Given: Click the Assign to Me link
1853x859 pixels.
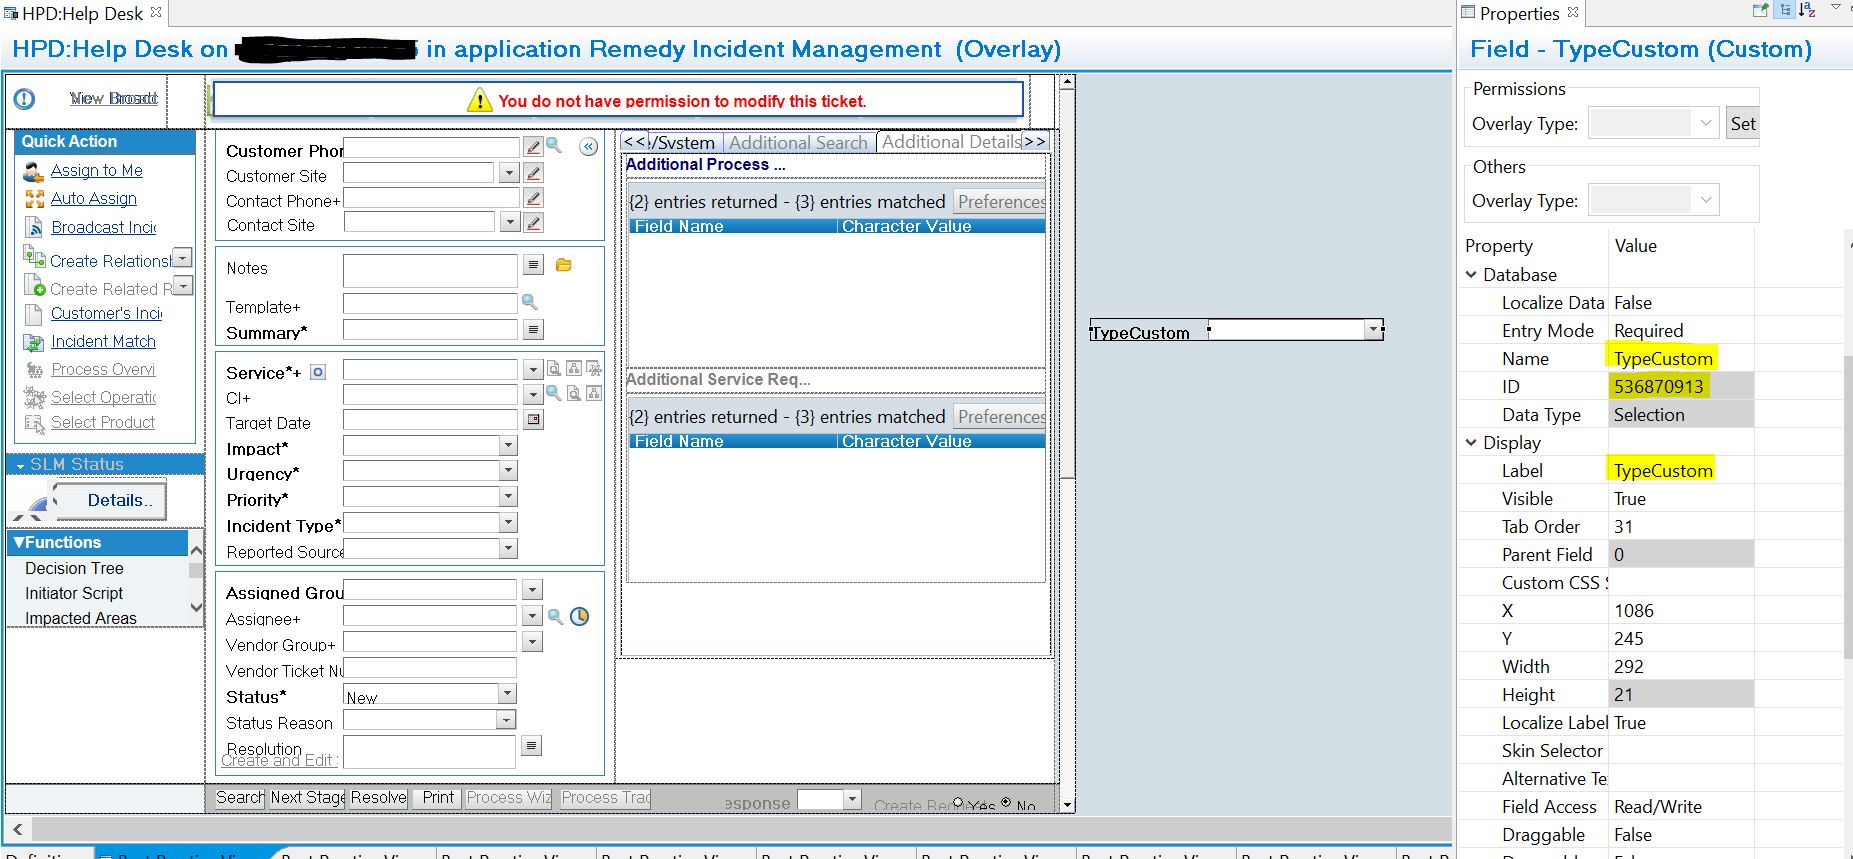Looking at the screenshot, I should [x=97, y=171].
